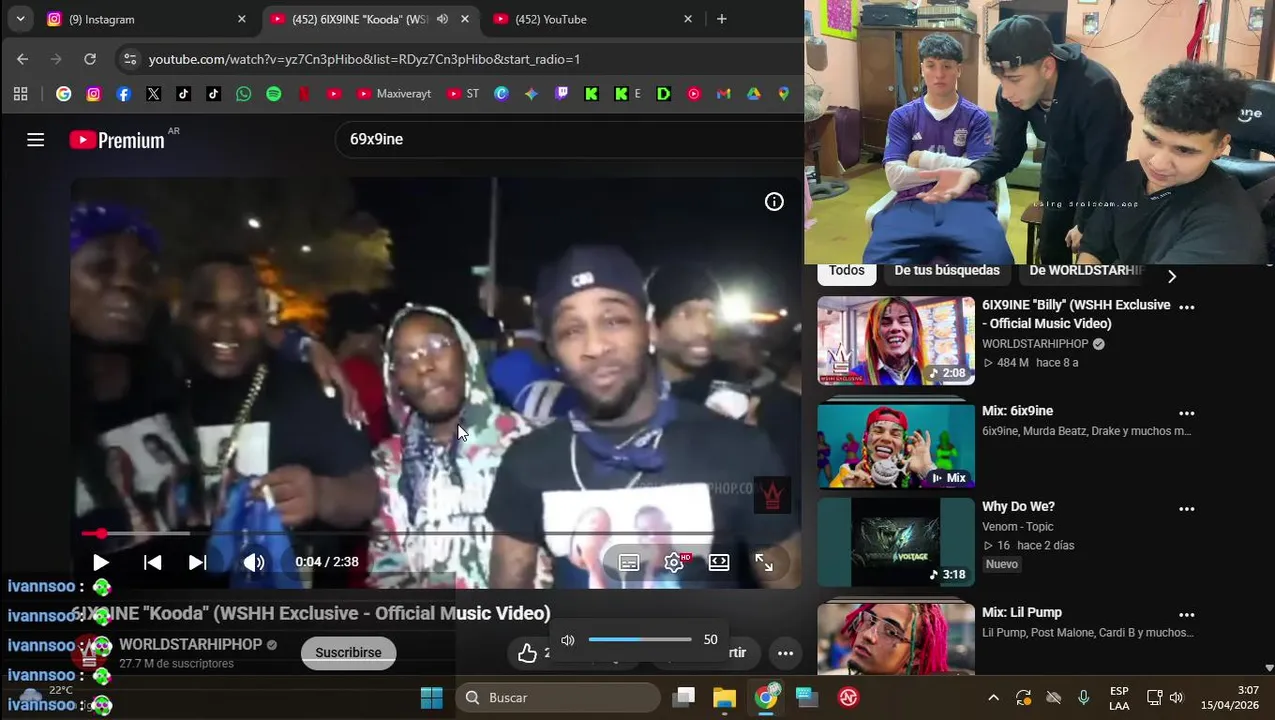Enter fullscreen on the video
Viewport: 1275px width, 720px height.
[764, 563]
